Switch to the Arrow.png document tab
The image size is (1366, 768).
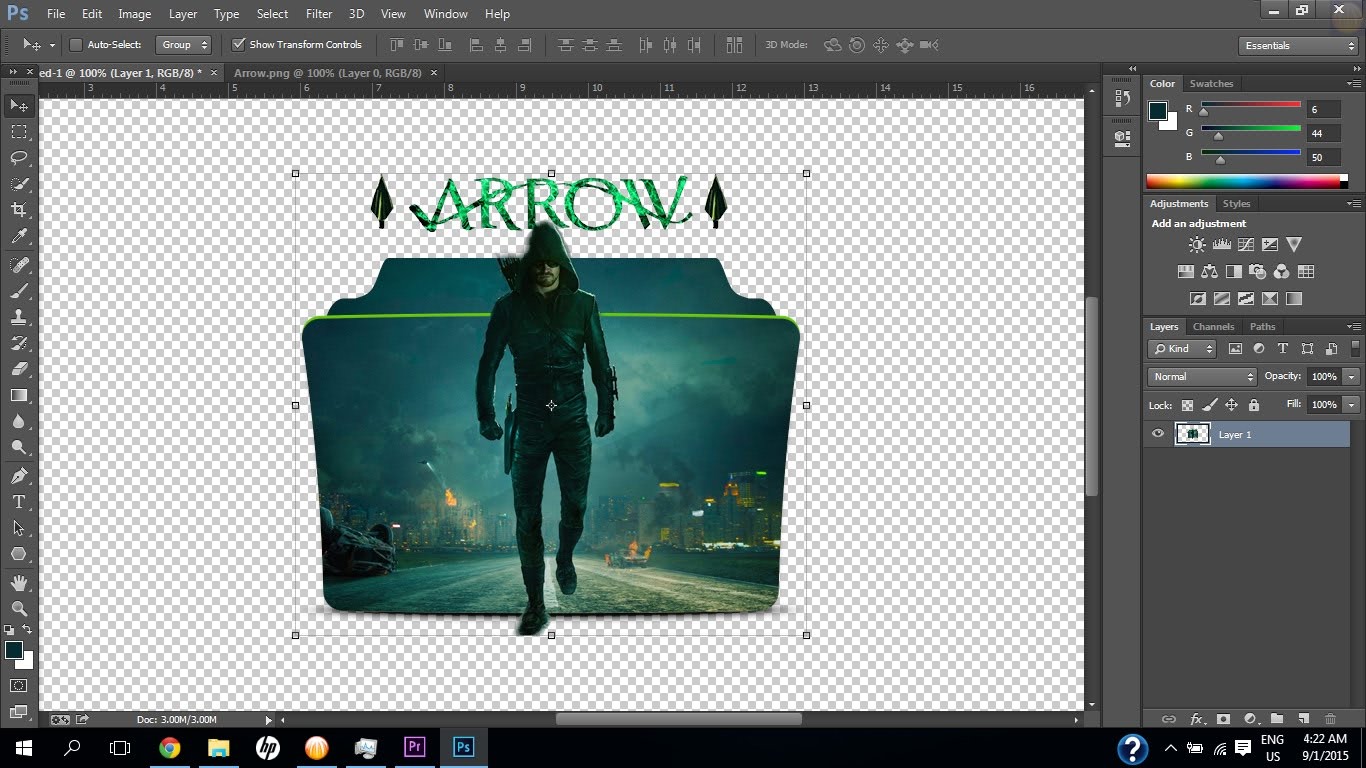click(x=327, y=73)
